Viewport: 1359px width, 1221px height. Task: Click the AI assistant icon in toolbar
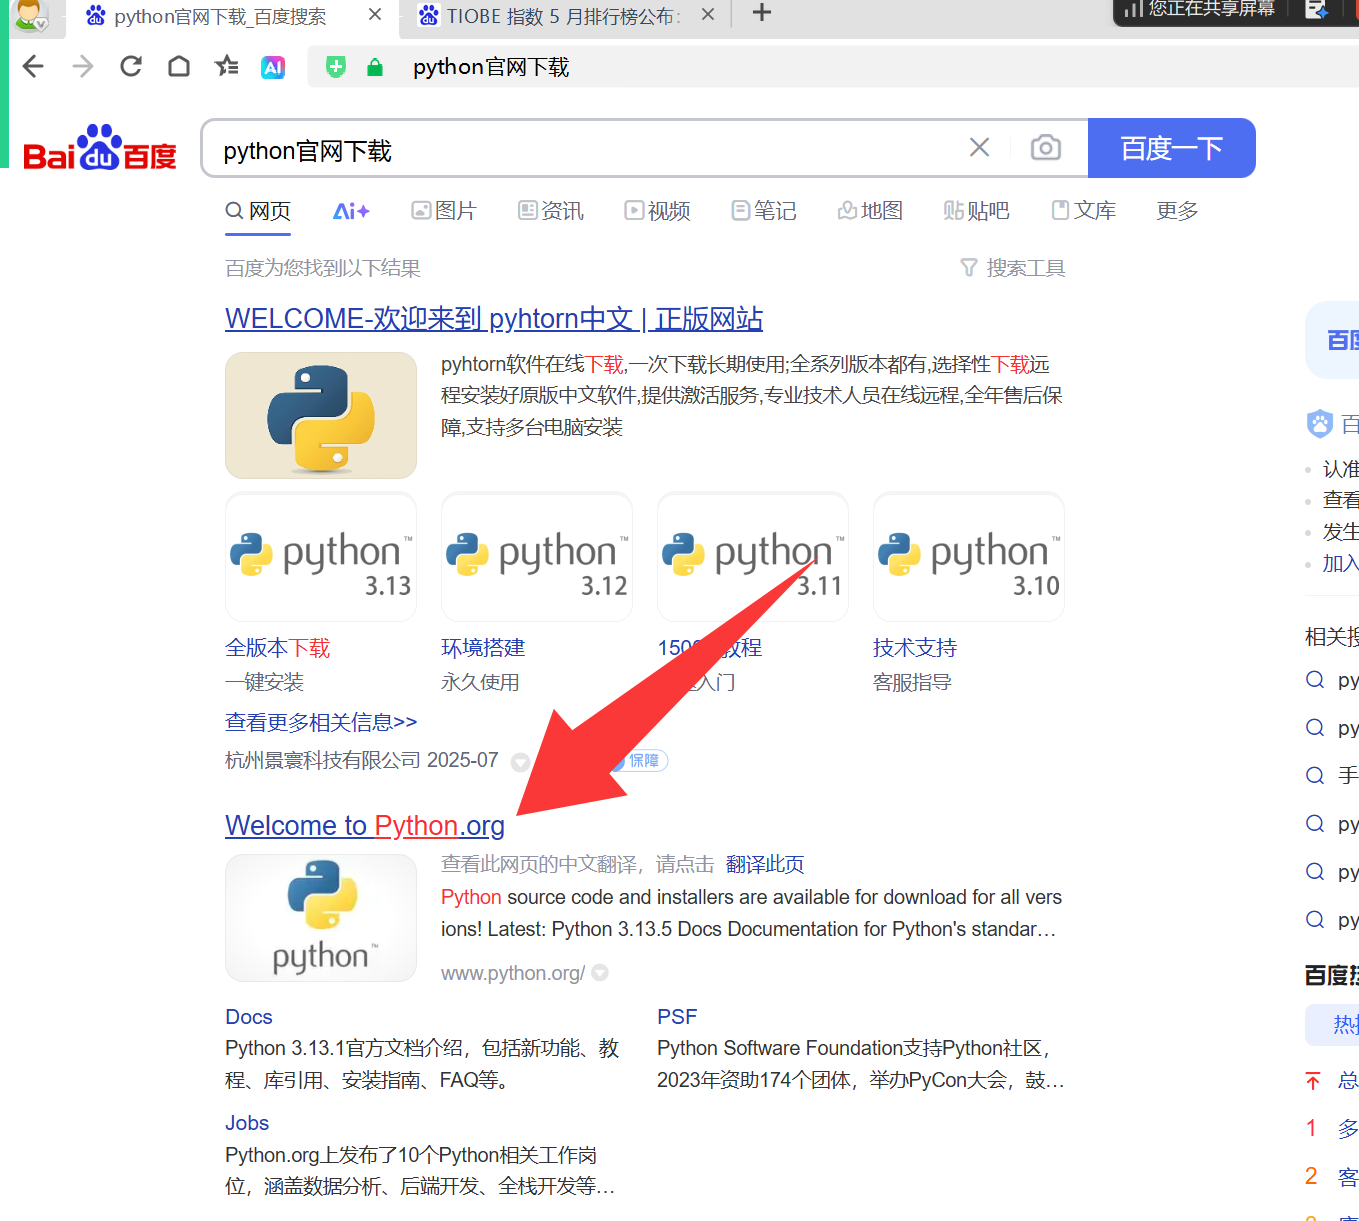[x=273, y=67]
